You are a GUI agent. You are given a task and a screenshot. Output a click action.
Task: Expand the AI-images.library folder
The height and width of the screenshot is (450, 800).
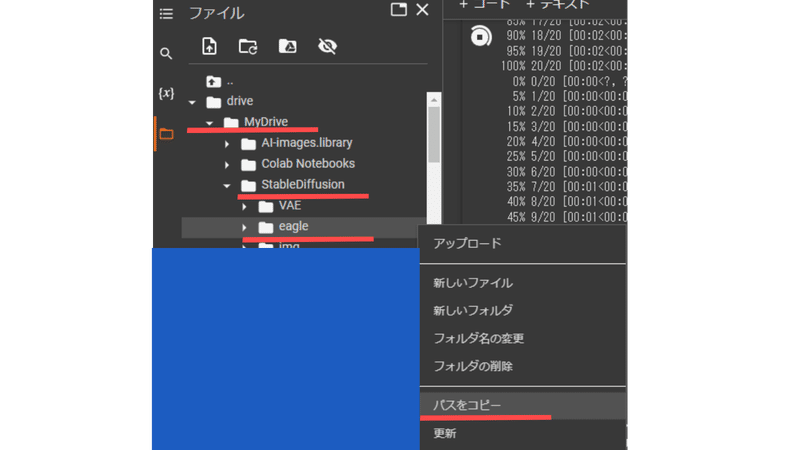click(x=227, y=144)
